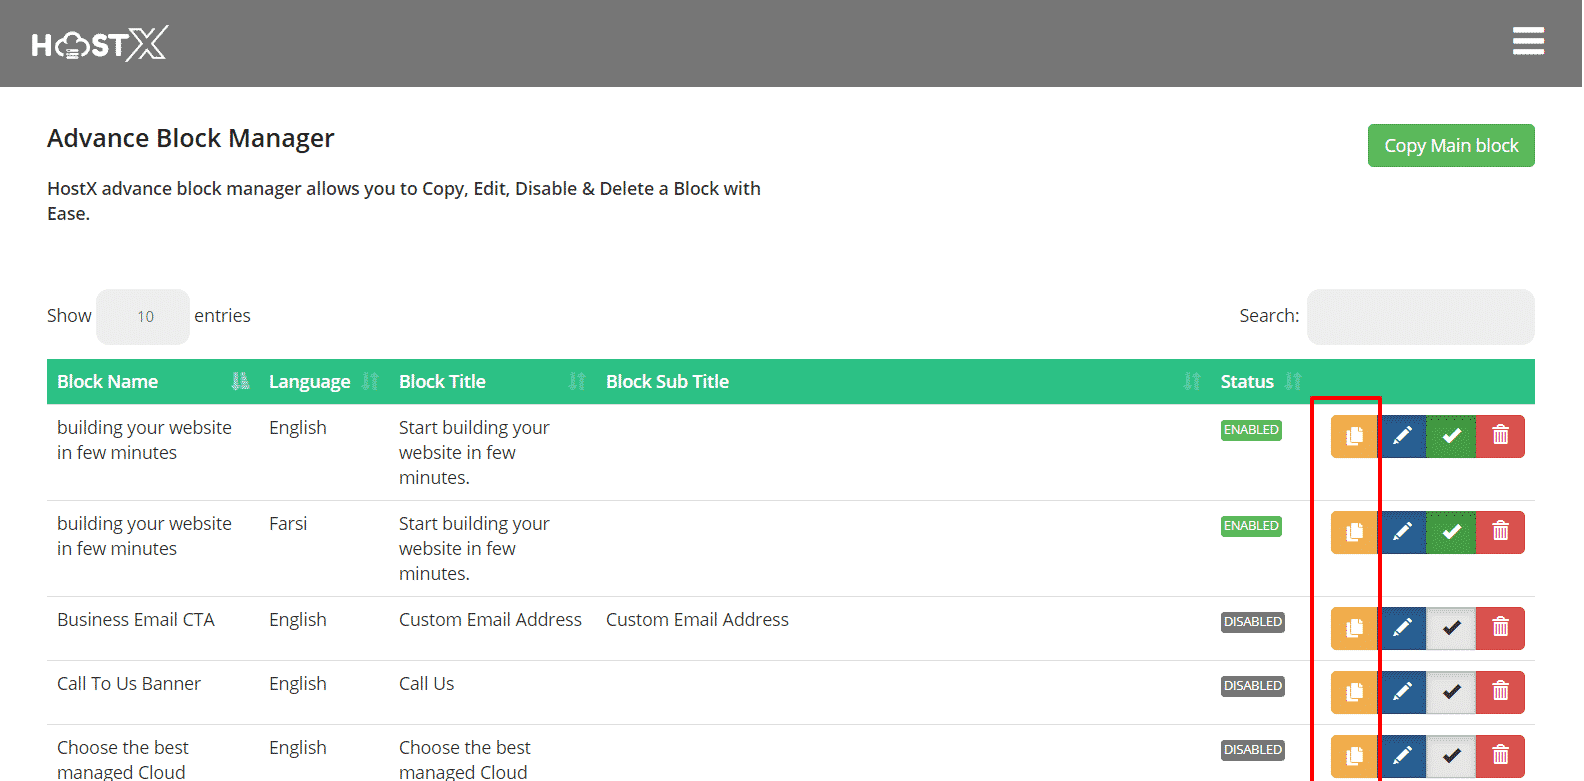Open the show entries count dropdown
The image size is (1584, 781).
coord(143,317)
